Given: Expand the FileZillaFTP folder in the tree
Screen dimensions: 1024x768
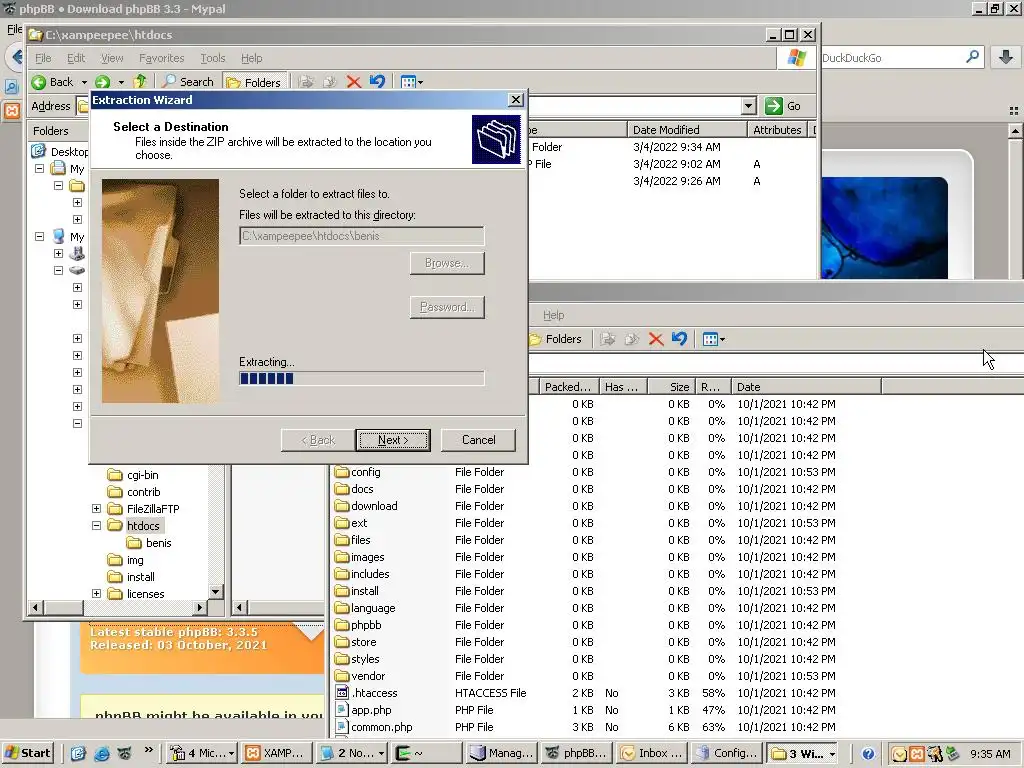Looking at the screenshot, I should pos(97,509).
